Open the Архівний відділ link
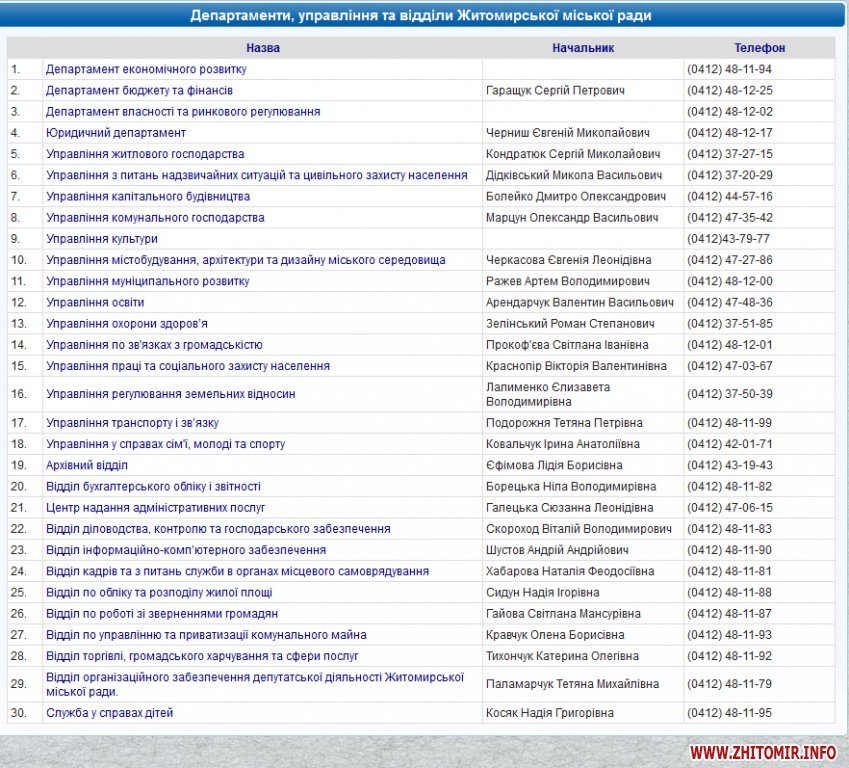This screenshot has height=768, width=849. 87,465
